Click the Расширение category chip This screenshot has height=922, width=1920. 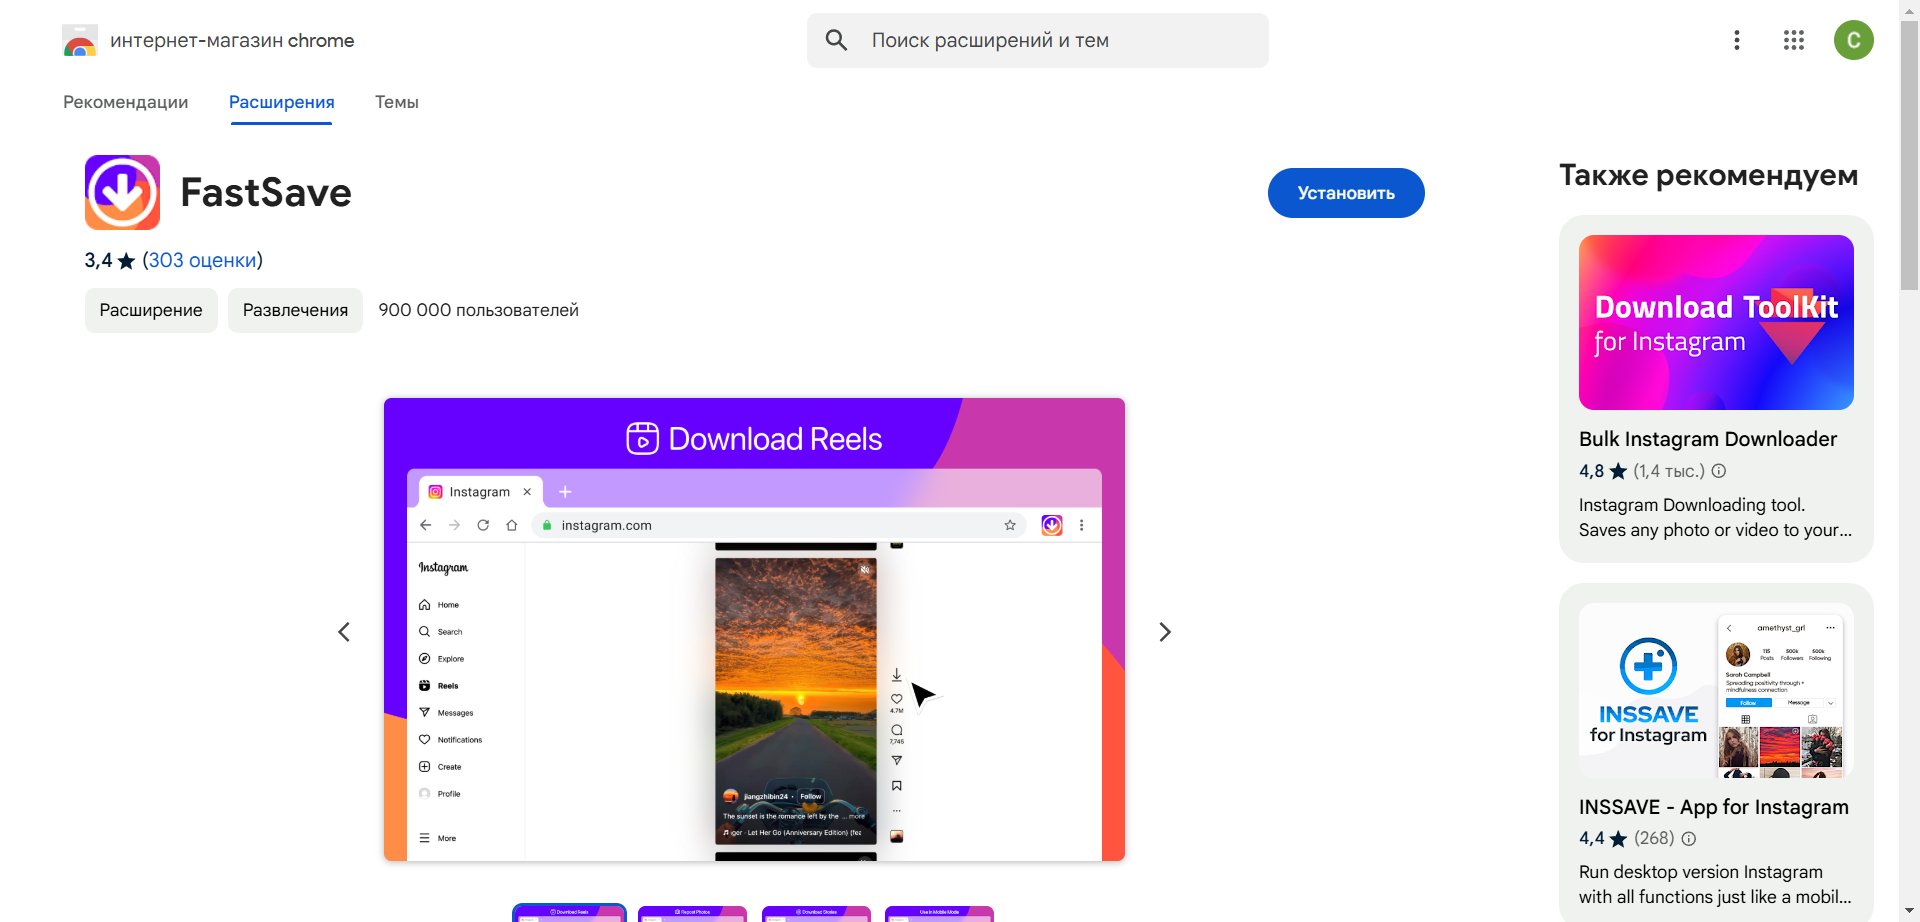coord(151,310)
